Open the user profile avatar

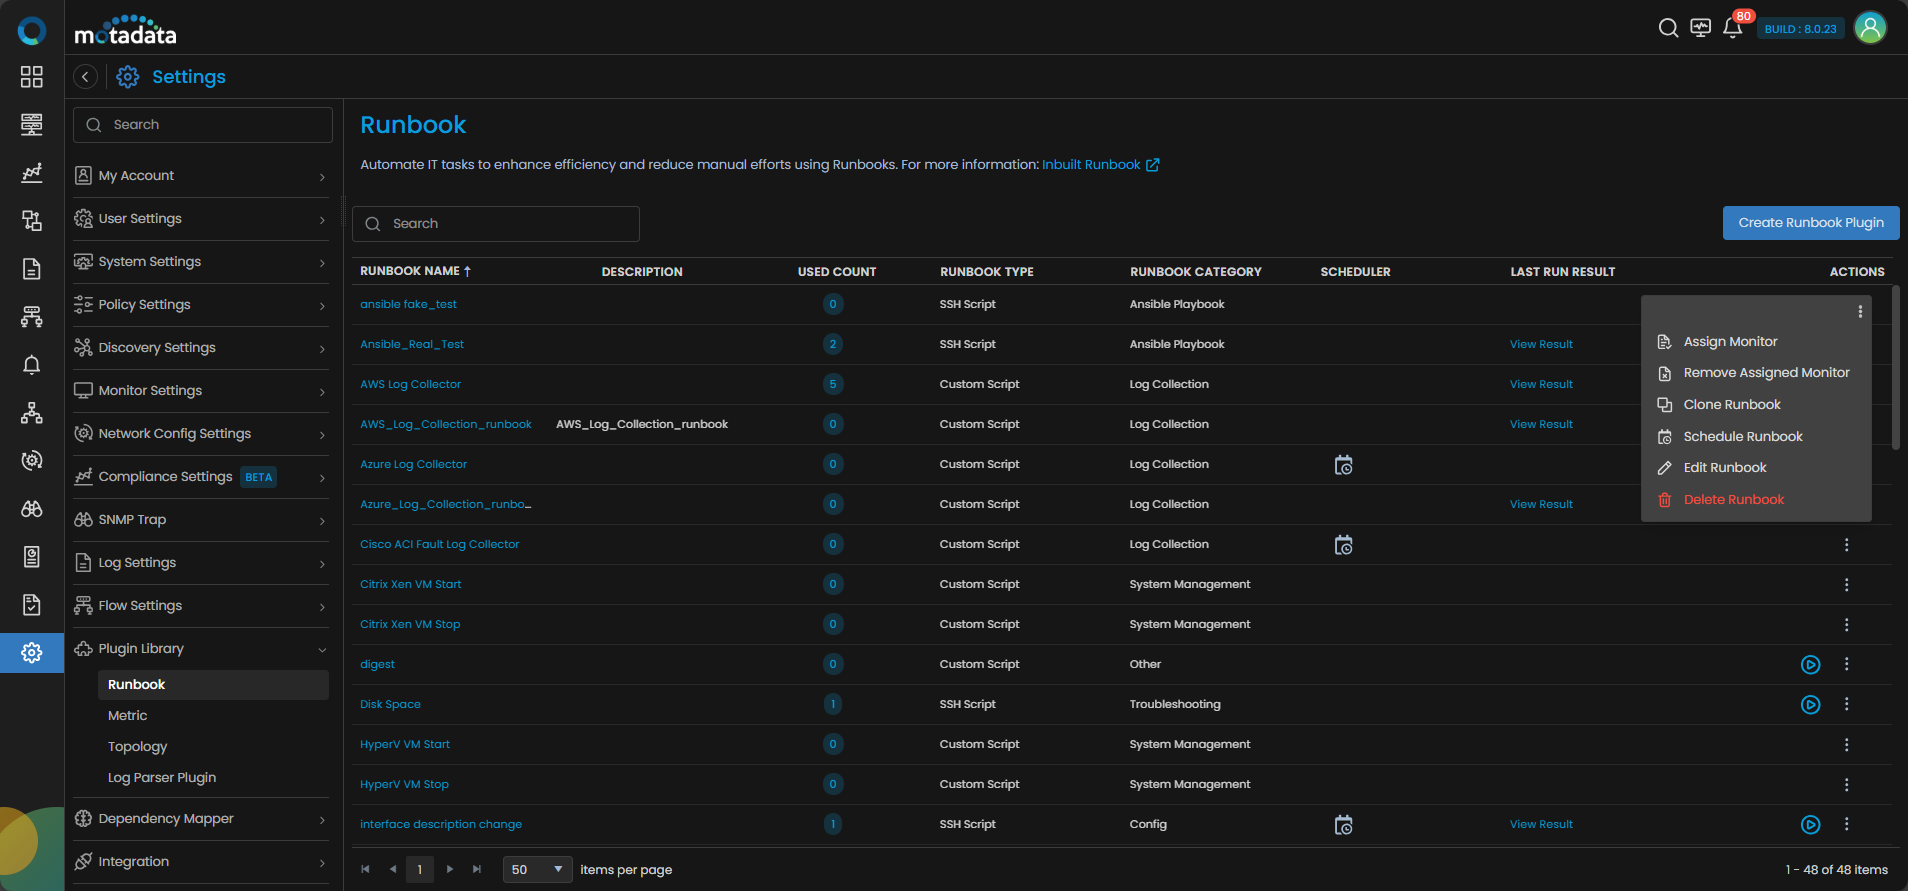click(x=1870, y=28)
